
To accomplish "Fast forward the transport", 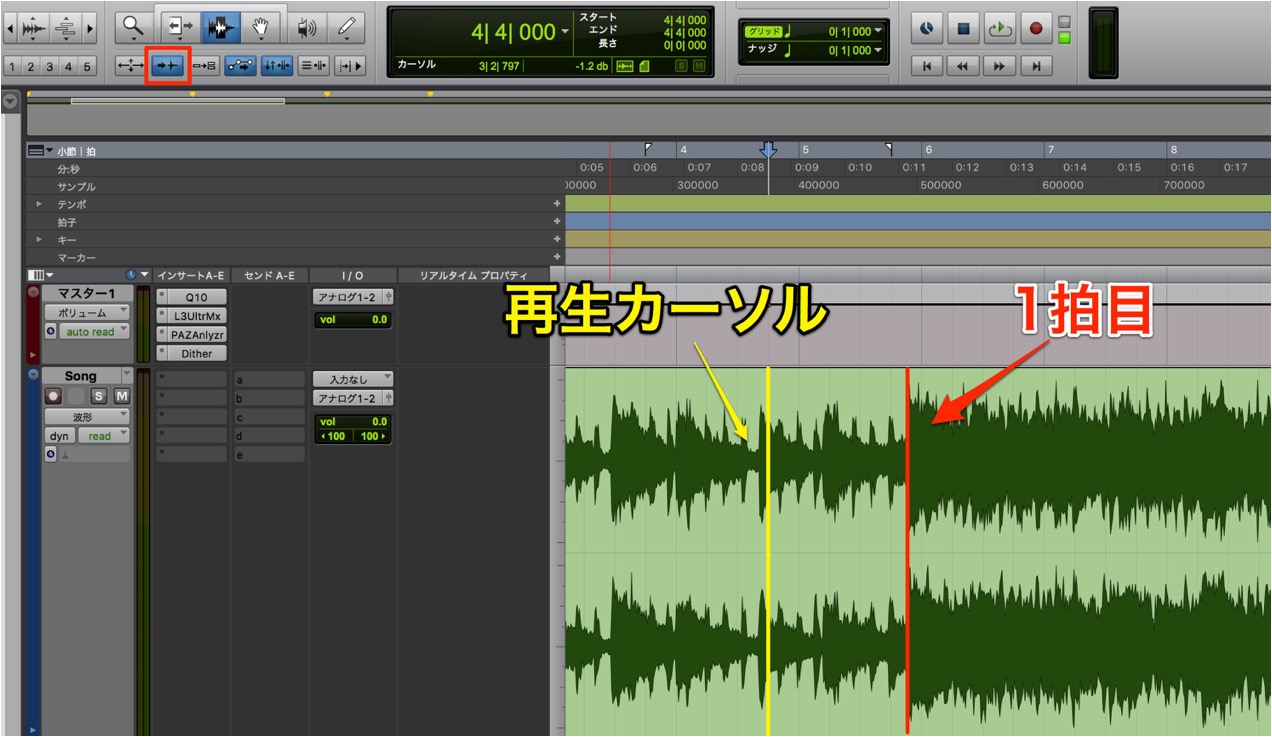I will tap(999, 66).
